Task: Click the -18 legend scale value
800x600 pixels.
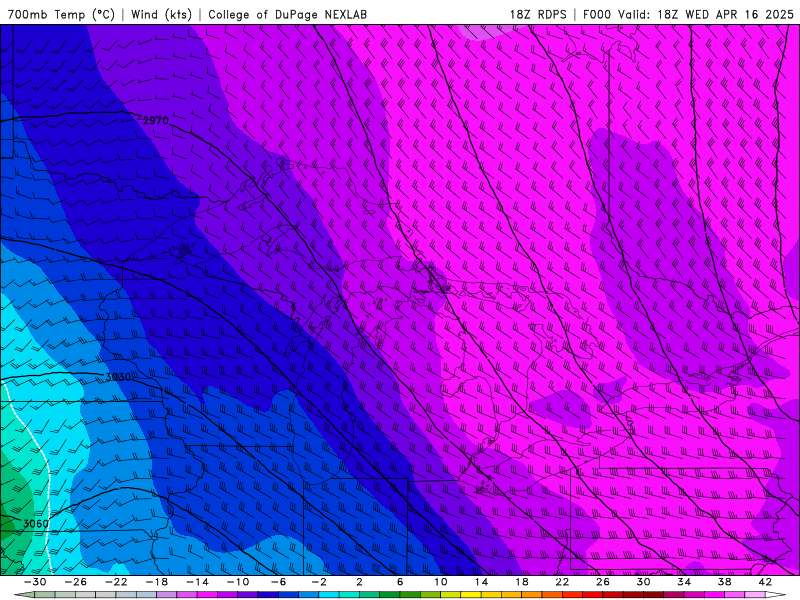Action: point(157,582)
